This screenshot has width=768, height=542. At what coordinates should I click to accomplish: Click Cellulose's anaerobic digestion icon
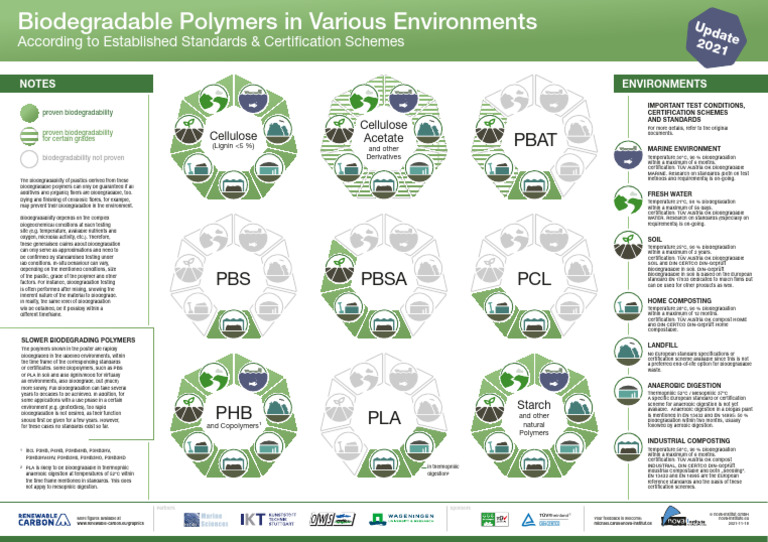pos(269,167)
